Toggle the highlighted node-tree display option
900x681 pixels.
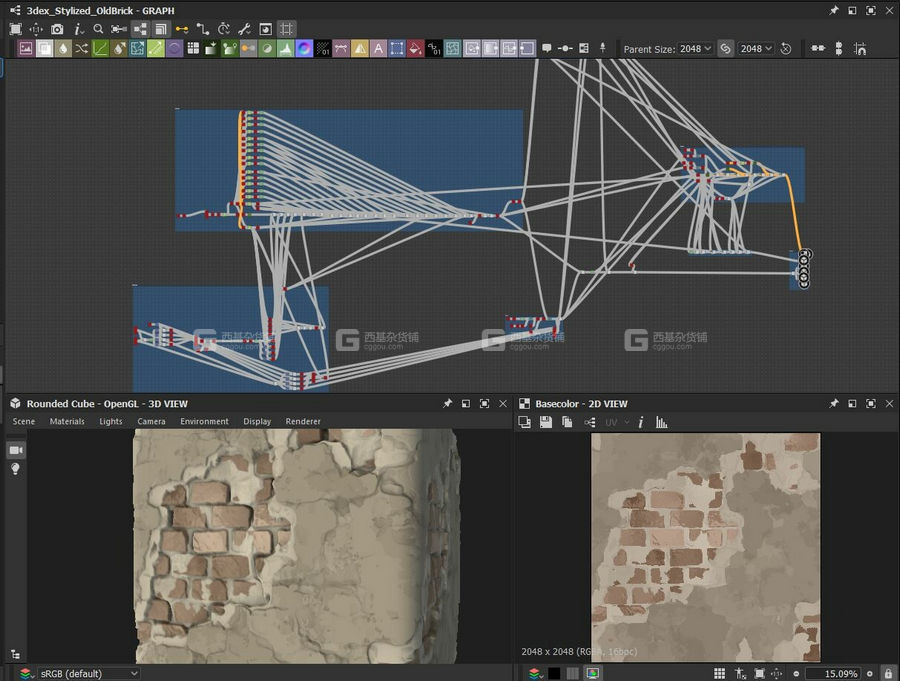pos(140,29)
